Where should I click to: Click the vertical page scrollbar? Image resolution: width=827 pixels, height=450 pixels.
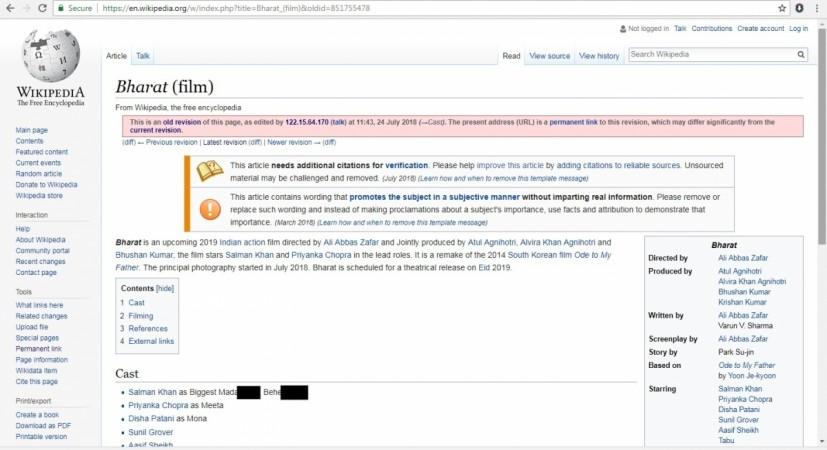(821, 137)
